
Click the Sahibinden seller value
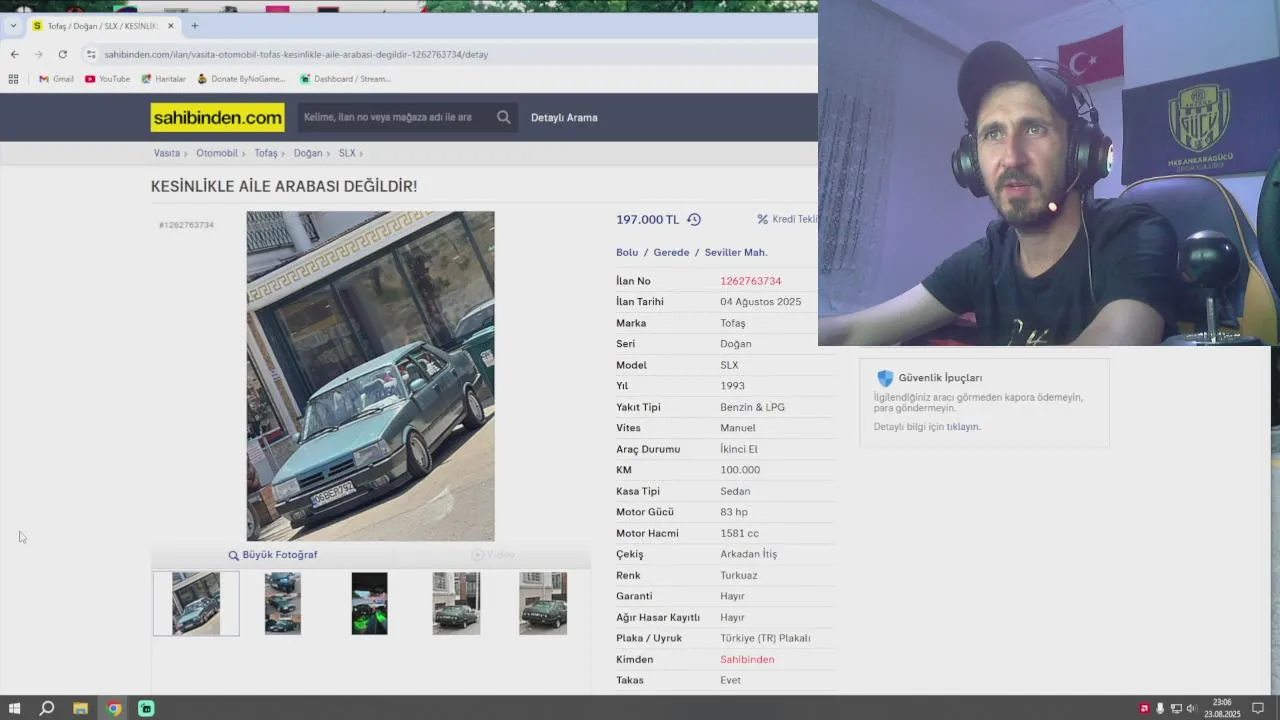click(747, 659)
